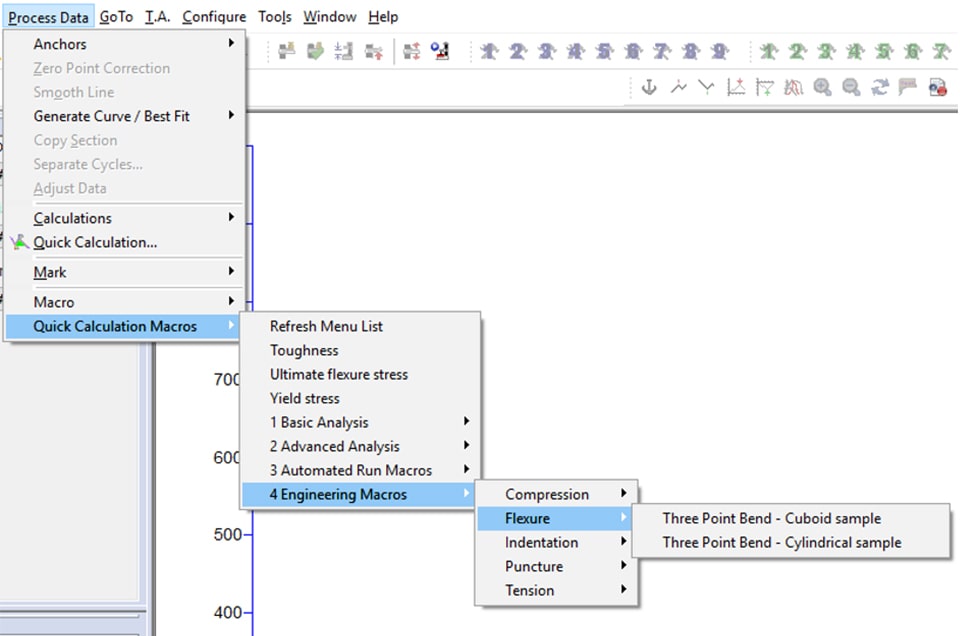Image resolution: width=960 pixels, height=636 pixels.
Task: Select the Anchor tool icon
Action: click(x=648, y=87)
